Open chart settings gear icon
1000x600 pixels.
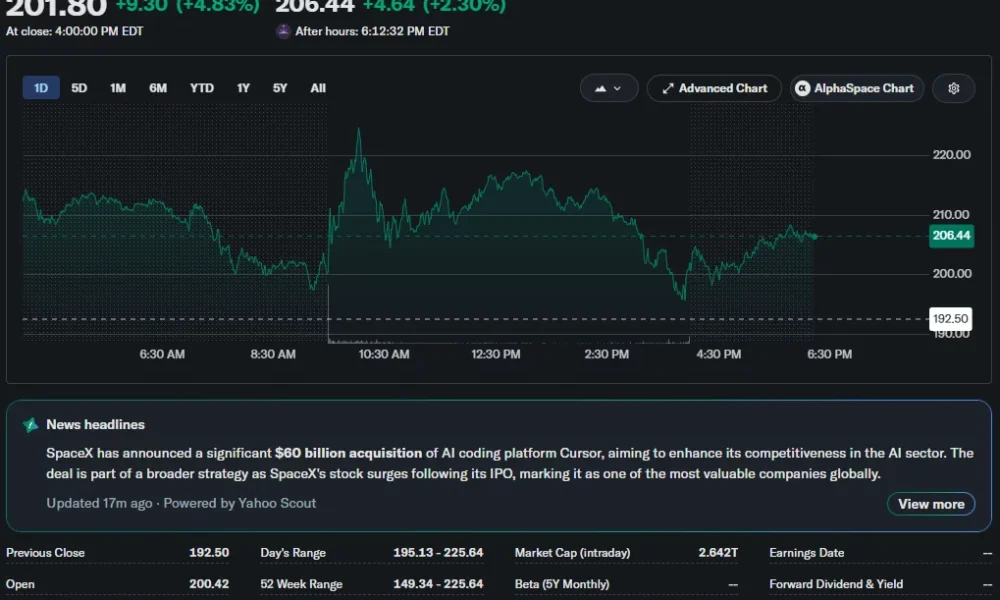pos(953,88)
